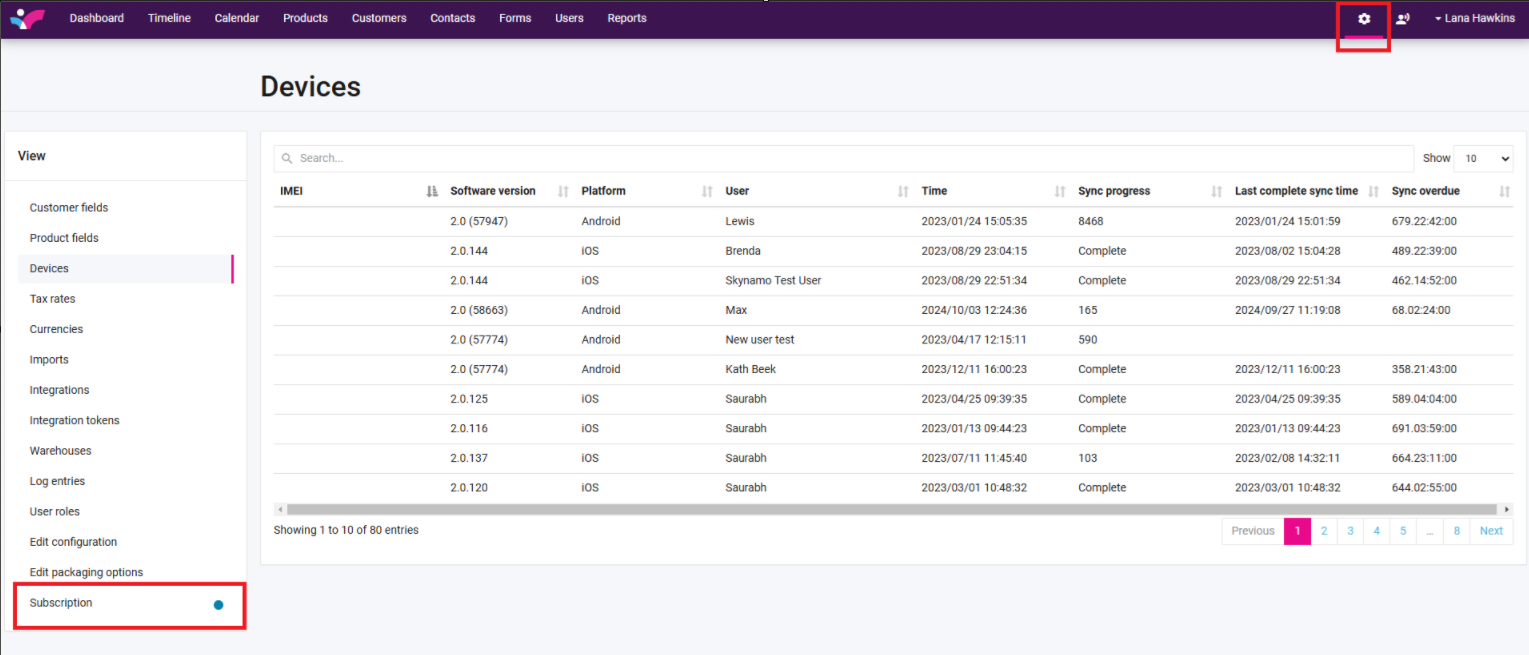Open the Show entries count dropdown

tap(1482, 158)
